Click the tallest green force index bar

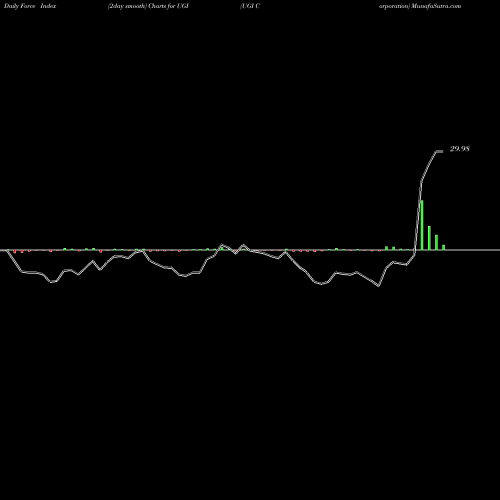click(422, 225)
